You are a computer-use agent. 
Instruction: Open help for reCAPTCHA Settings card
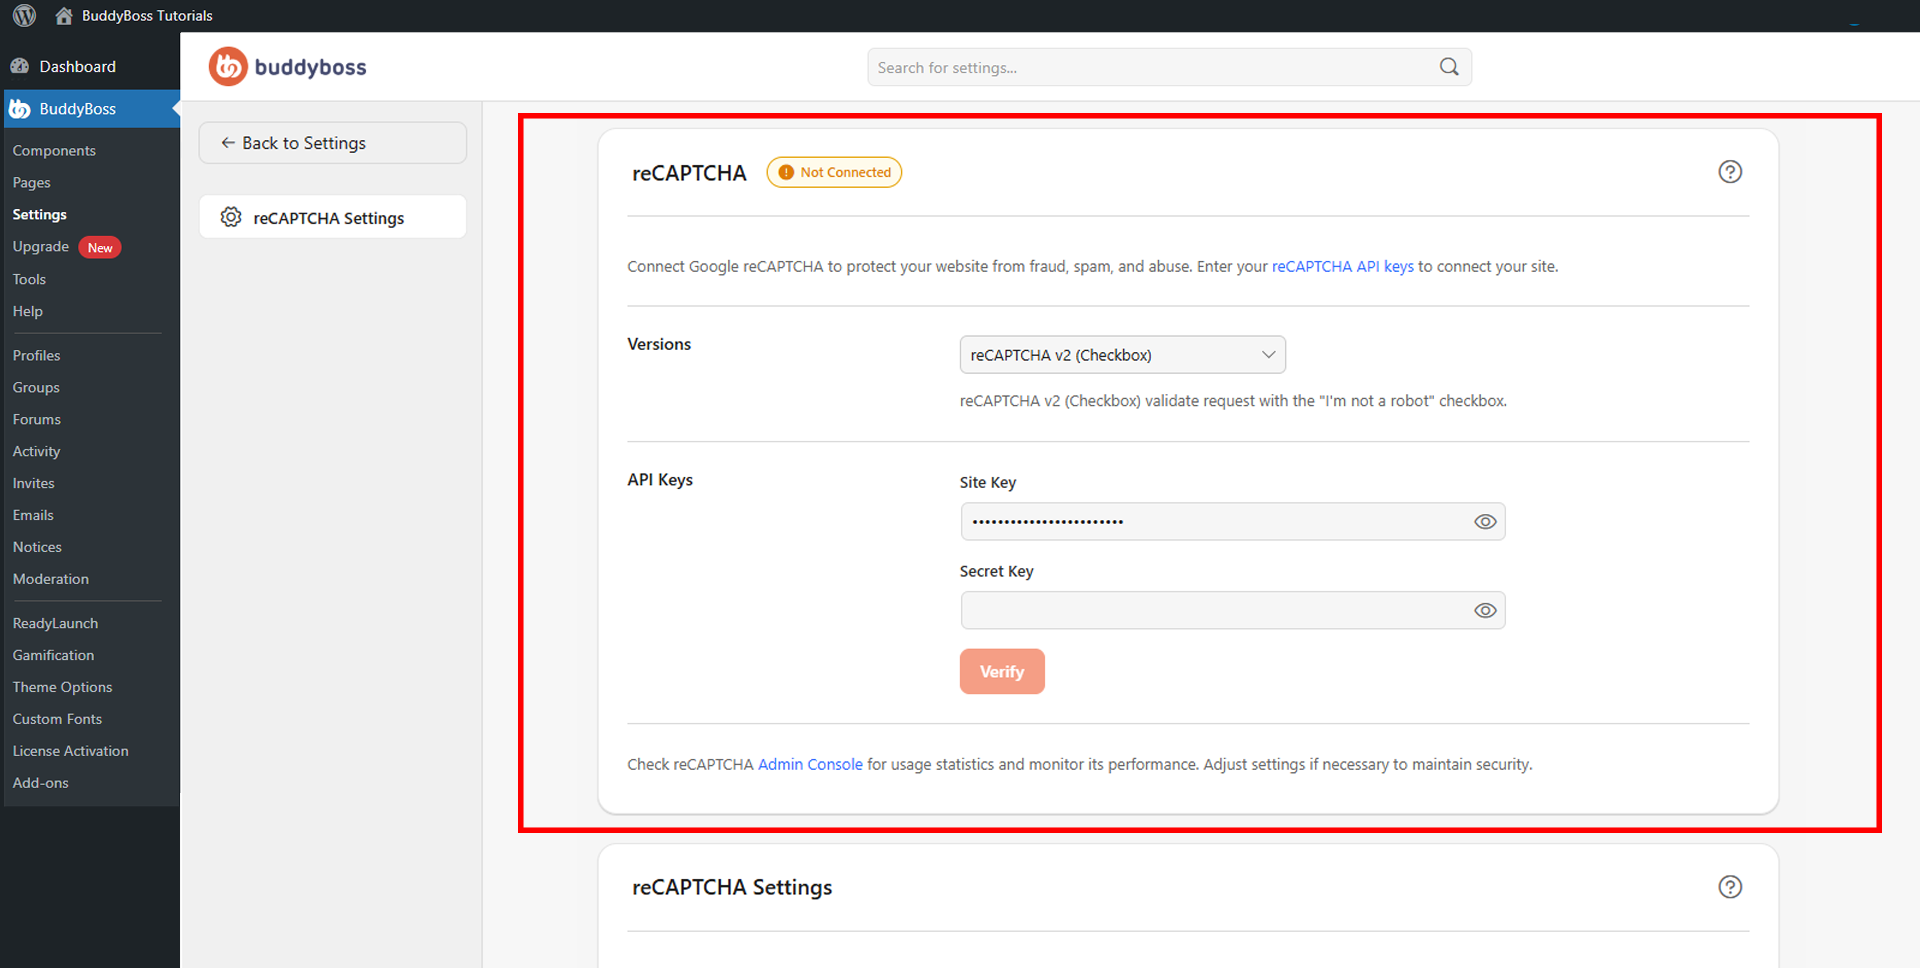pos(1730,887)
